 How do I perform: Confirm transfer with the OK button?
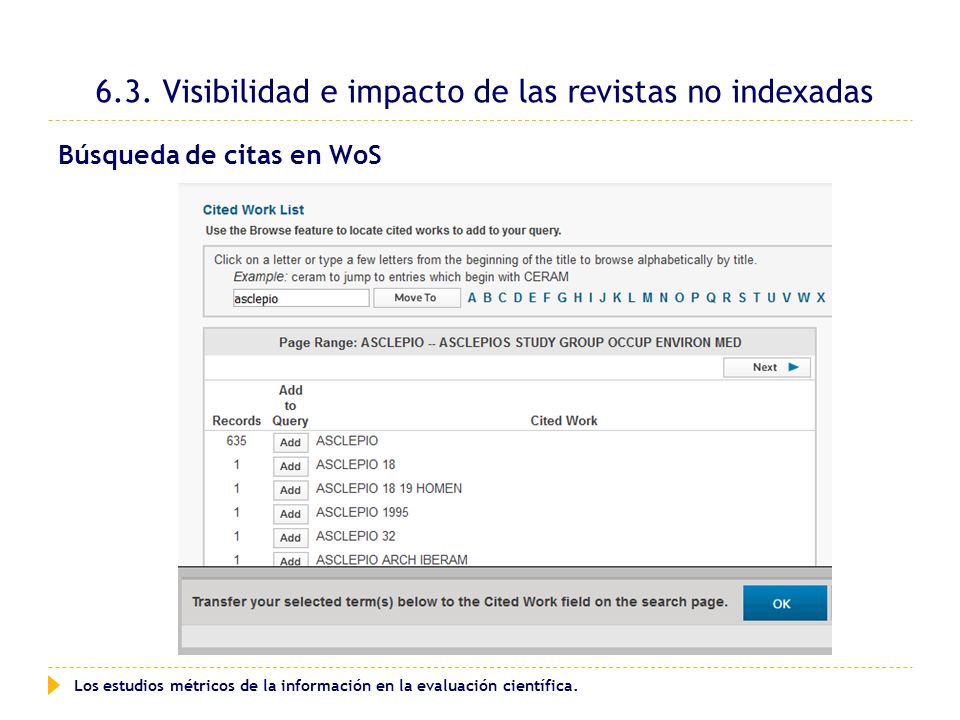click(x=785, y=603)
